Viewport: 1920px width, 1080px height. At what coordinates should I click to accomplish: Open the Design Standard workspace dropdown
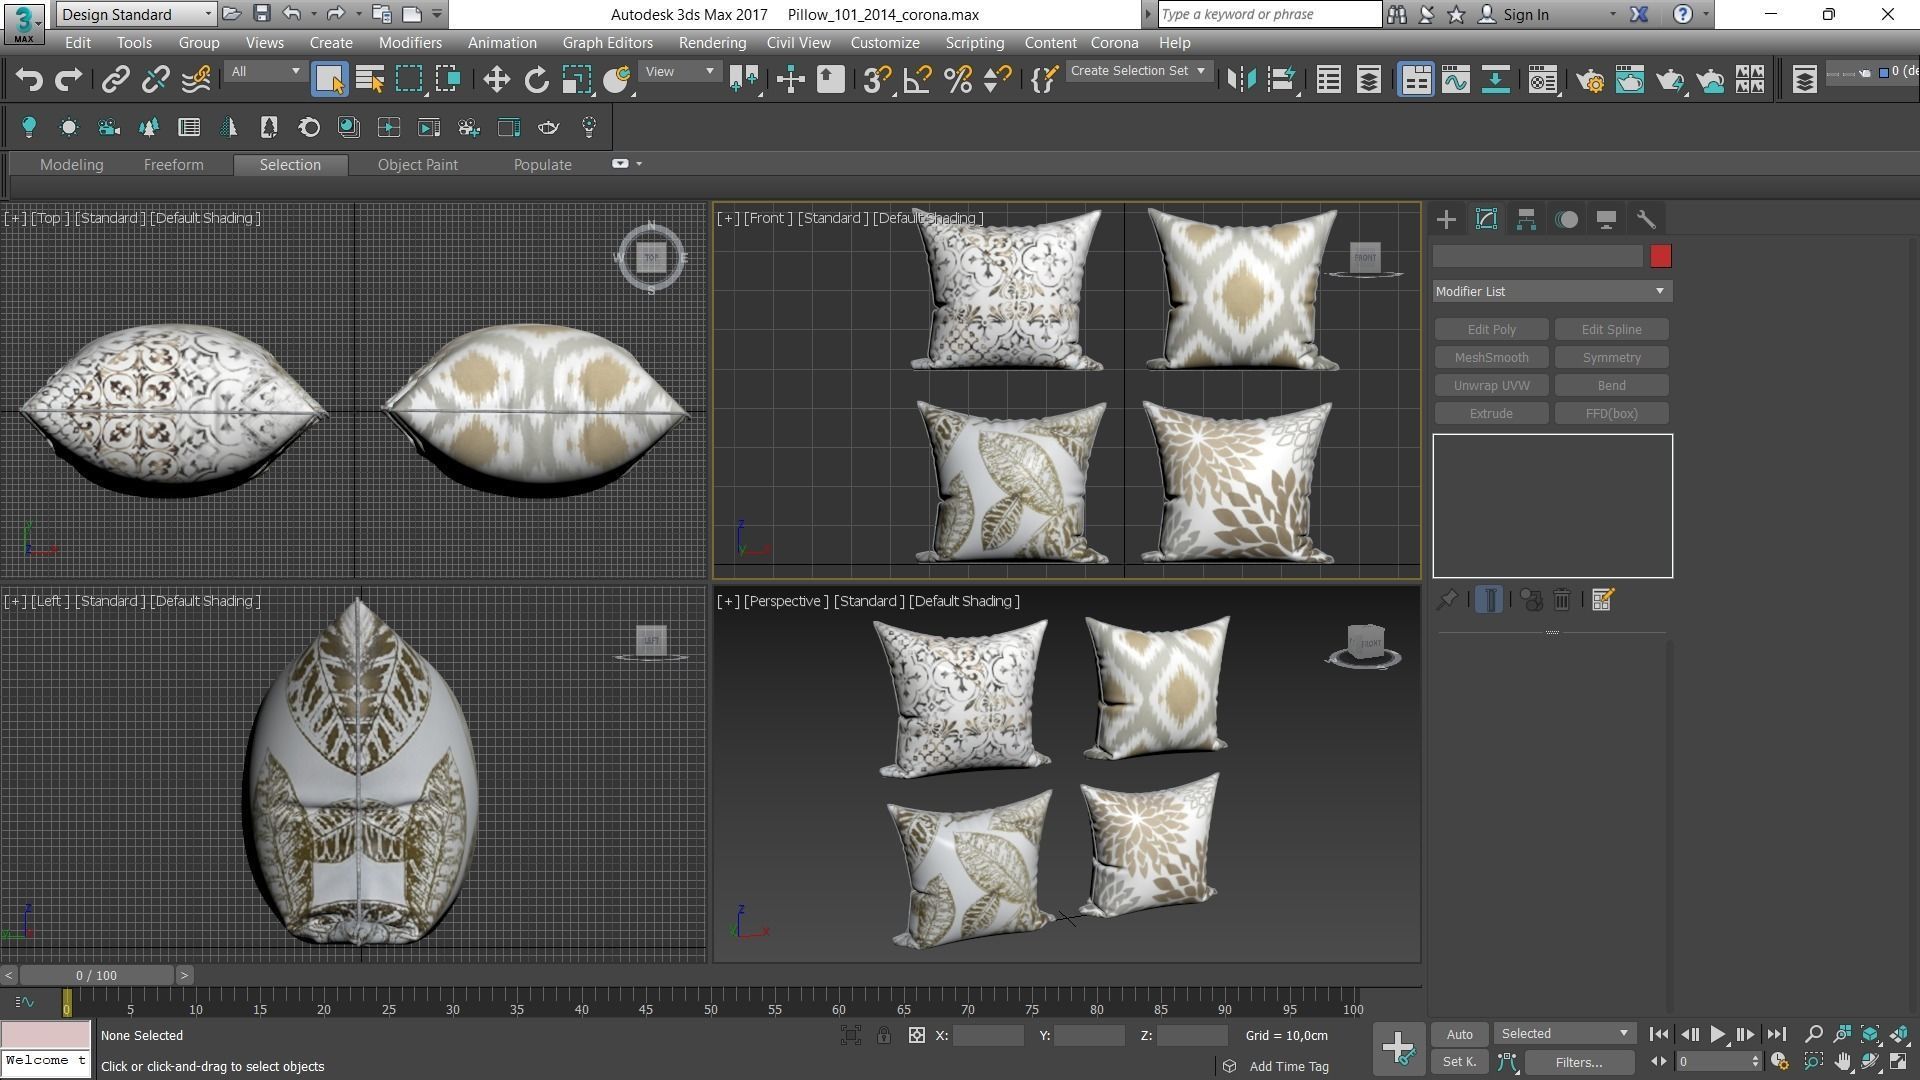136,14
